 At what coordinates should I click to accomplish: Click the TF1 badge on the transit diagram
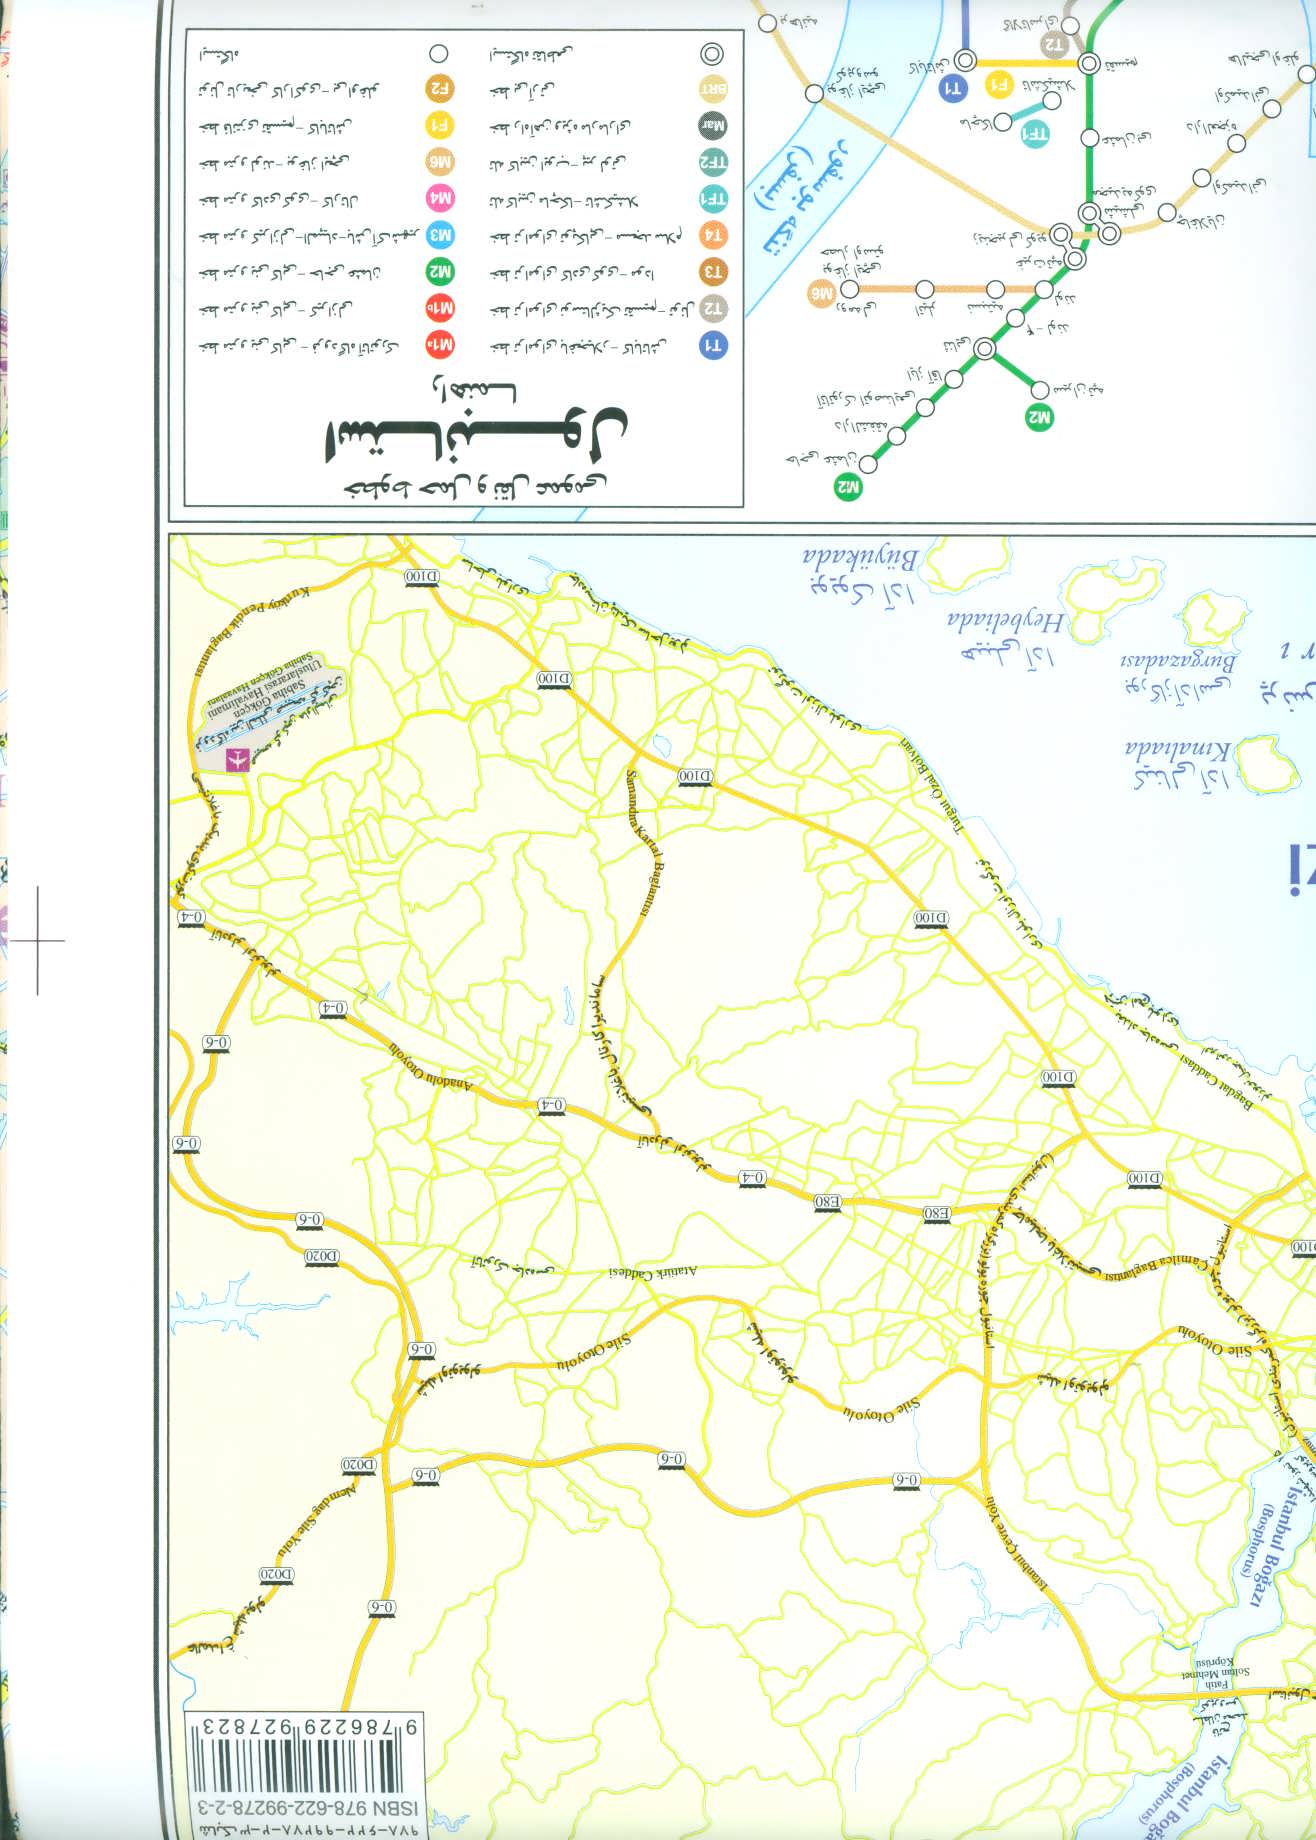(1035, 133)
